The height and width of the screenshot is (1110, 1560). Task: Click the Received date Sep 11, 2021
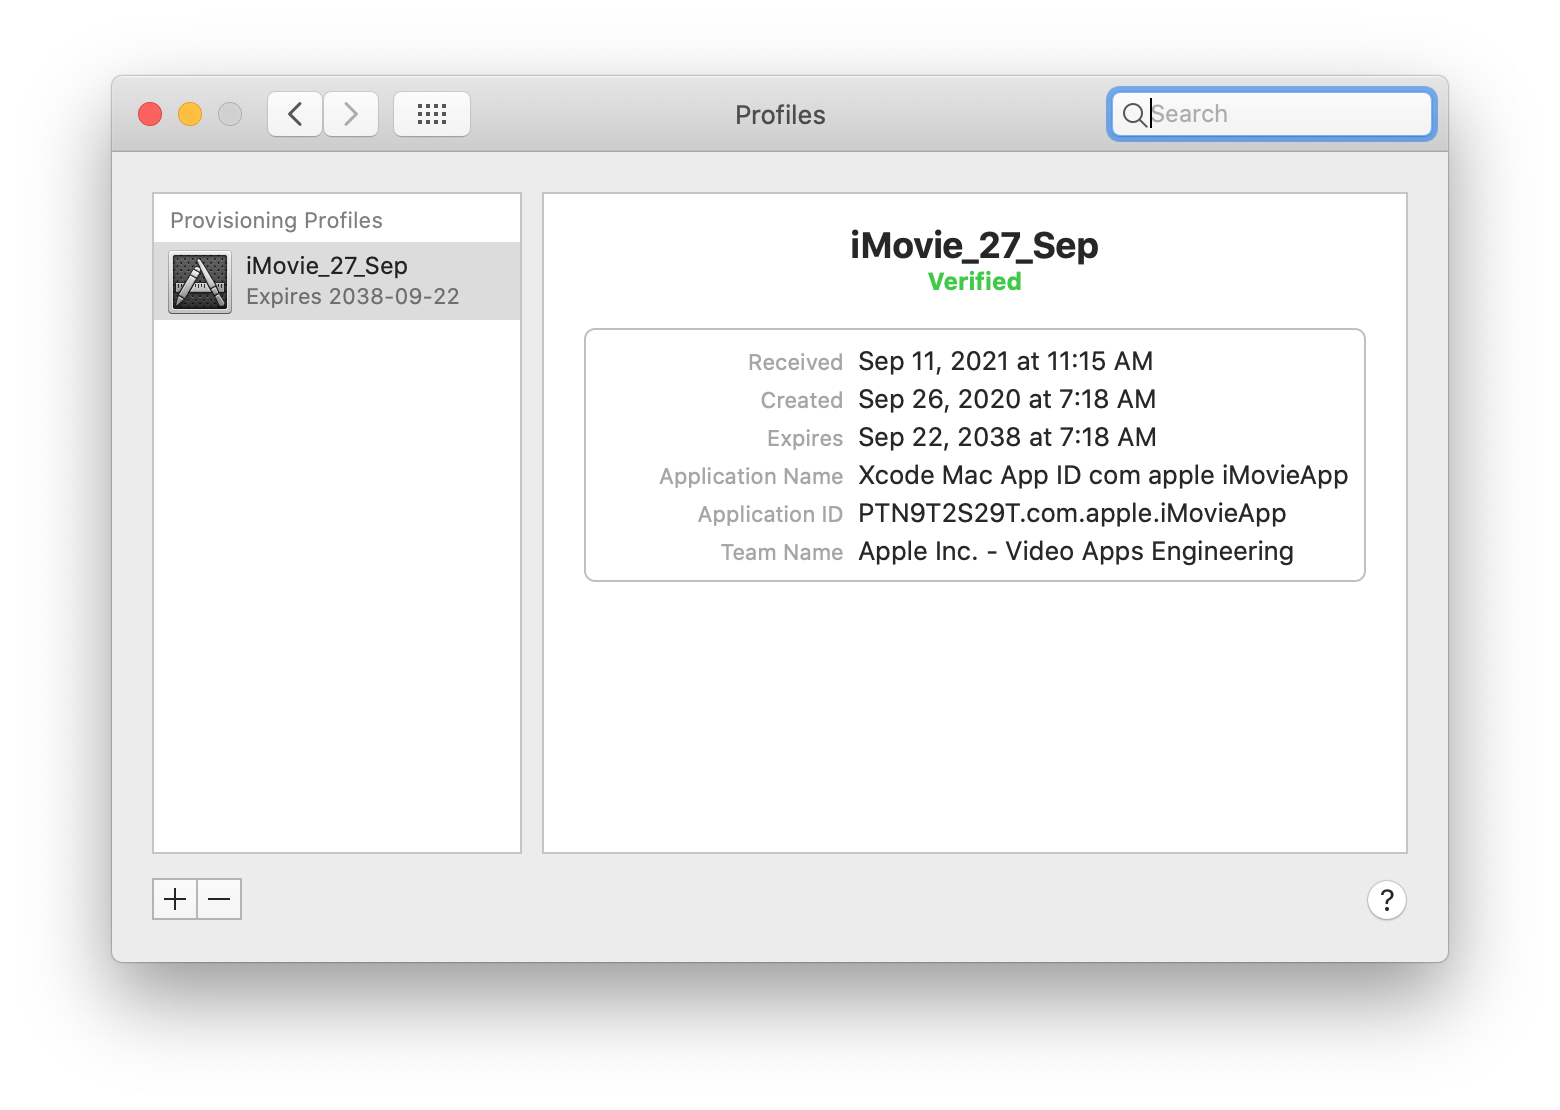point(1004,361)
